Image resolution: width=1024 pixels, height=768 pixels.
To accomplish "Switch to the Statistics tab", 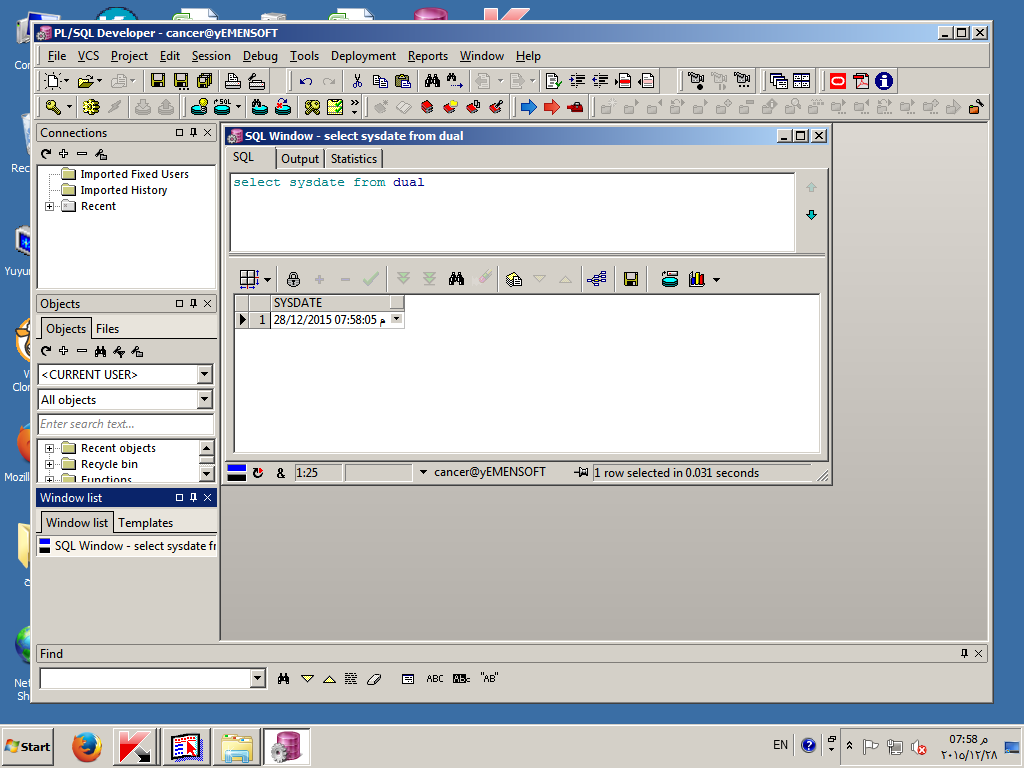I will 354,159.
